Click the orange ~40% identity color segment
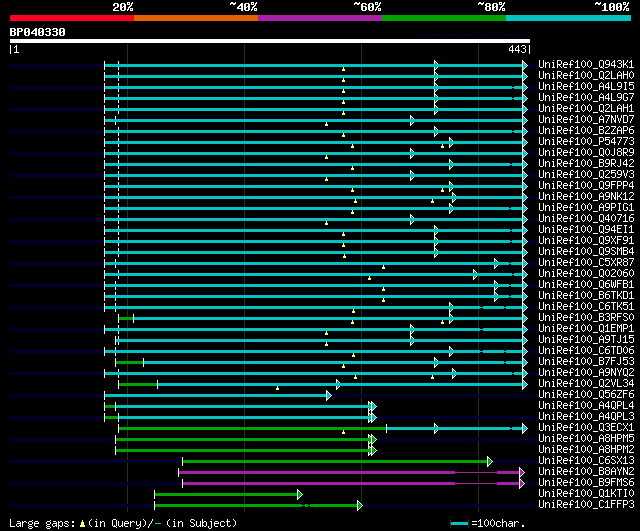This screenshot has width=640, height=531. pyautogui.click(x=196, y=18)
